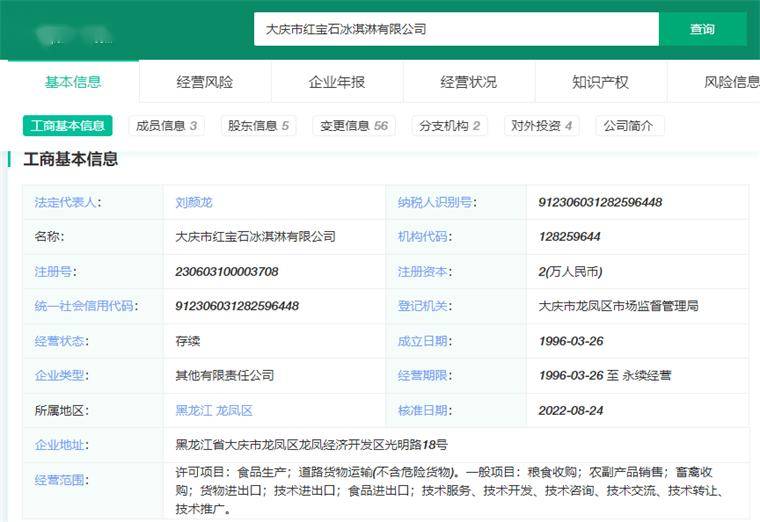The height and width of the screenshot is (522, 760).
Task: Click the 核准日期 label
Action: click(424, 411)
